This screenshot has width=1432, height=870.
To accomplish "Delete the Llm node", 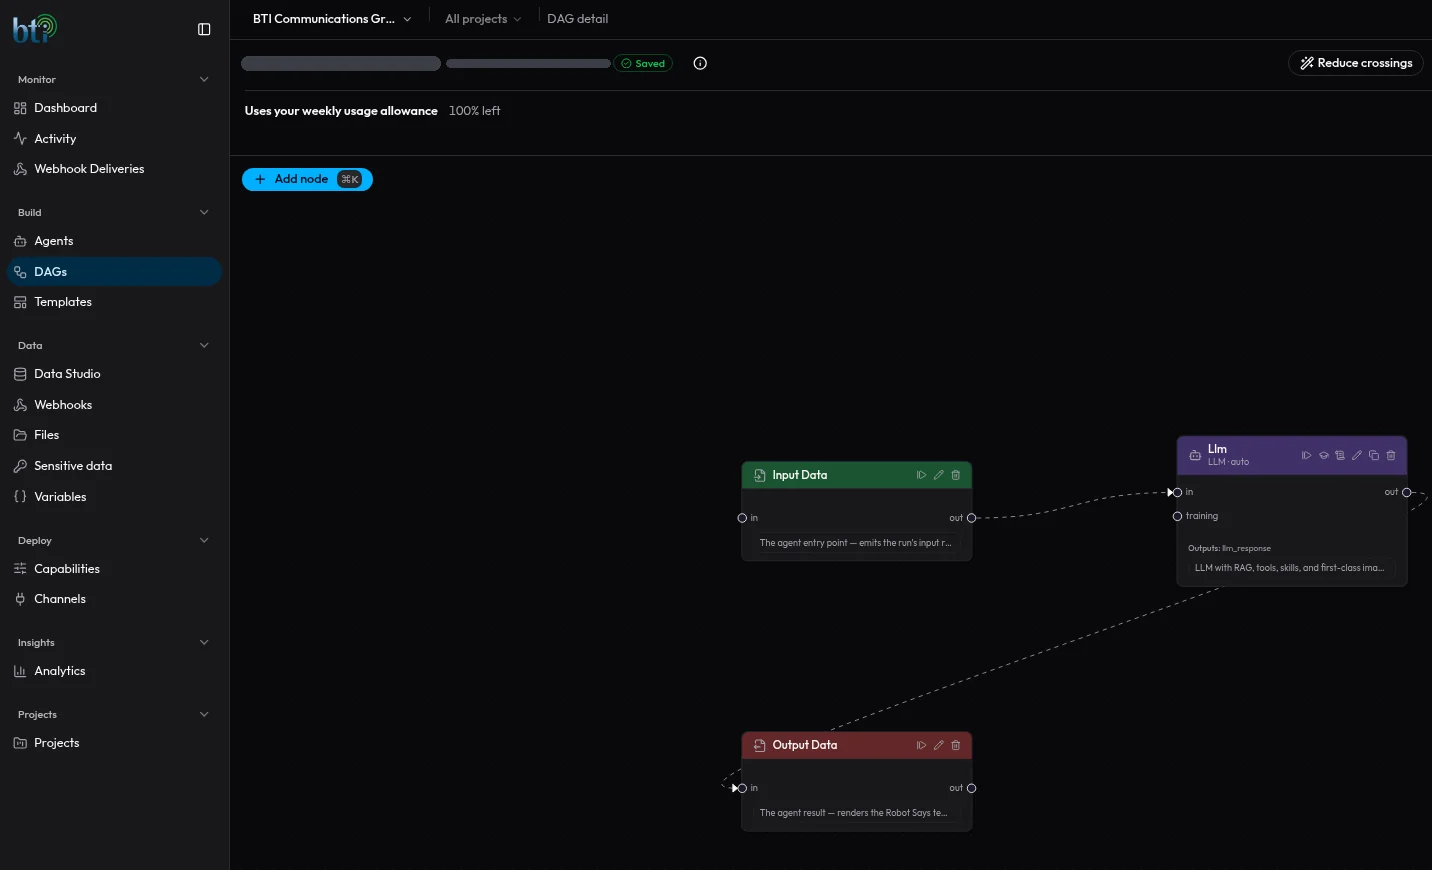I will [1391, 455].
